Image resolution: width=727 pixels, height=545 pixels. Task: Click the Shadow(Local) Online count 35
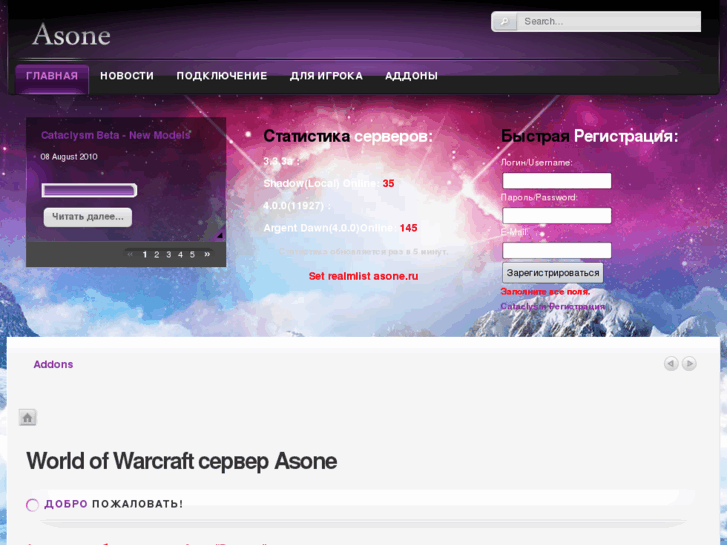[389, 184]
